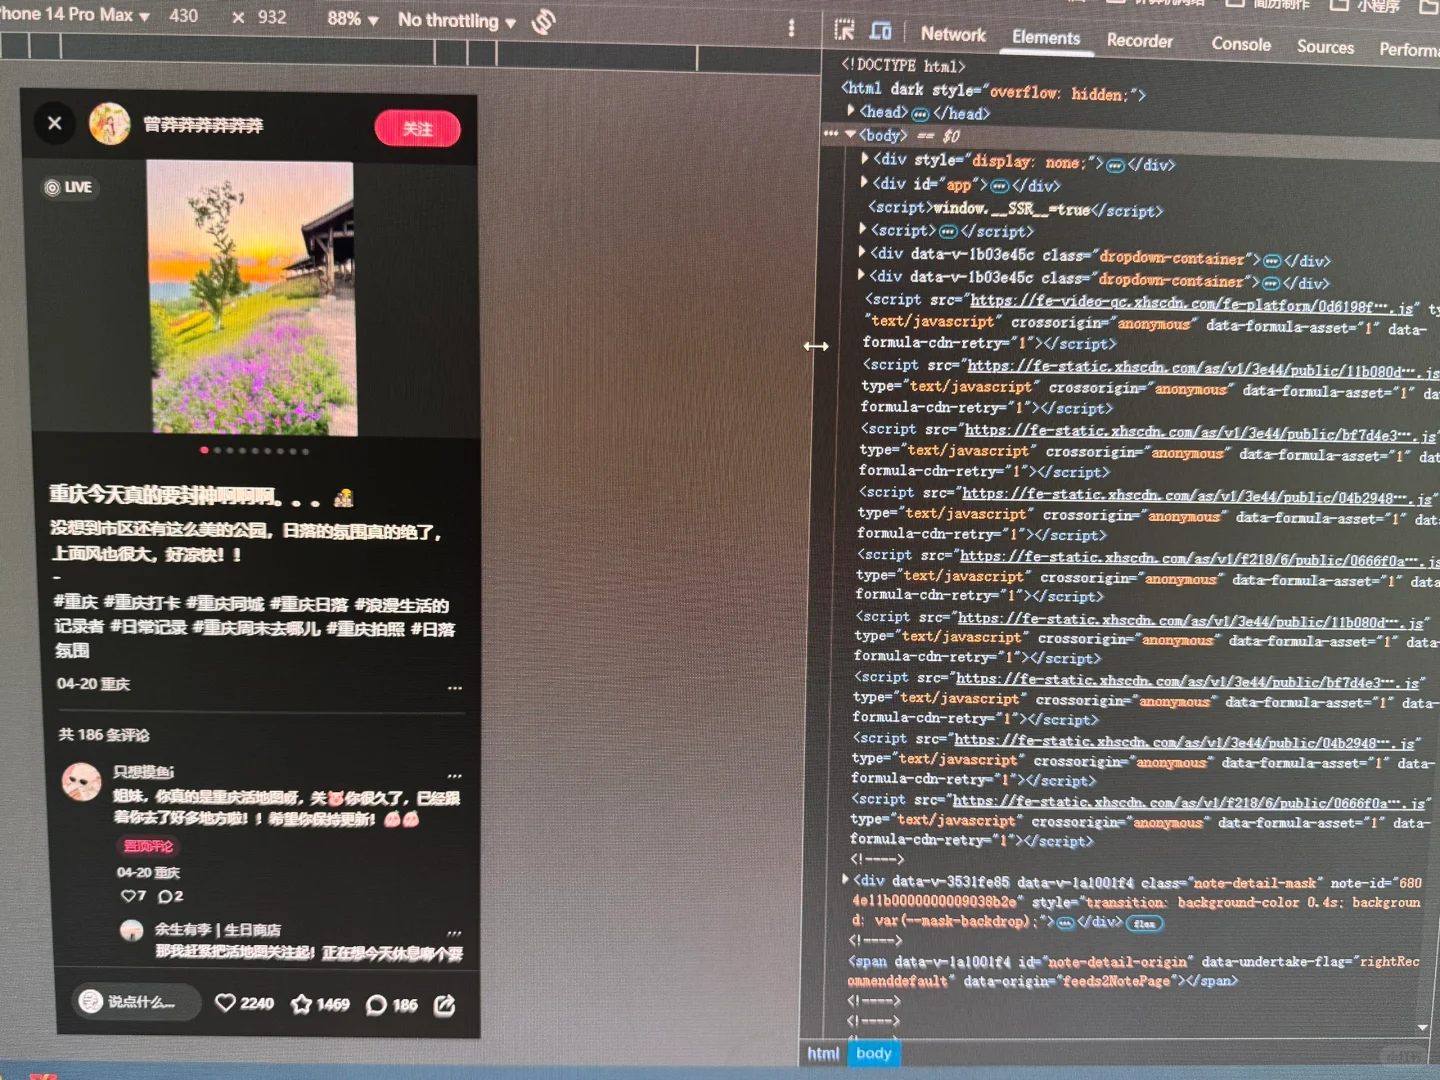Image resolution: width=1440 pixels, height=1080 pixels.
Task: Open the fe-video-qc script src link
Action: pyautogui.click(x=1194, y=304)
